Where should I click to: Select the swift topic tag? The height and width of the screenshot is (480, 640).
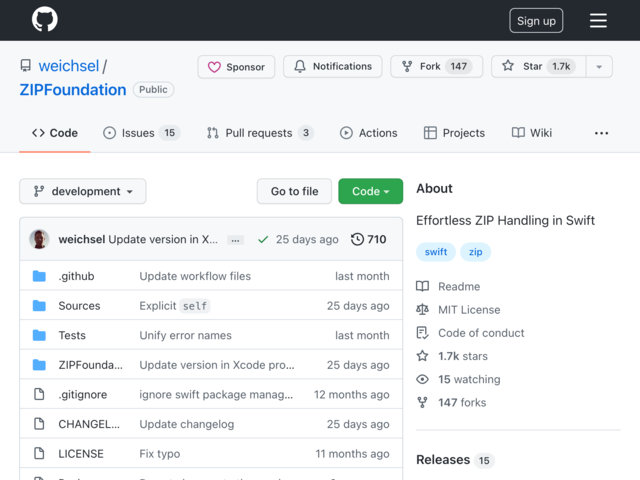tap(436, 252)
